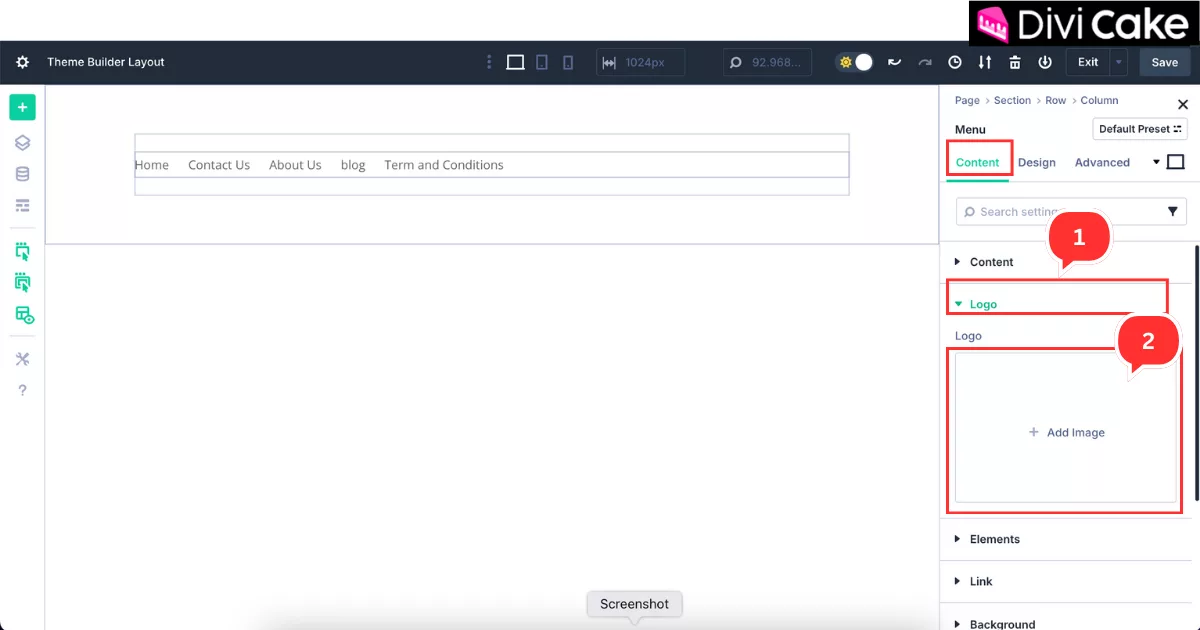The image size is (1200, 630).
Task: Go to Row in the breadcrumb
Action: [1056, 100]
